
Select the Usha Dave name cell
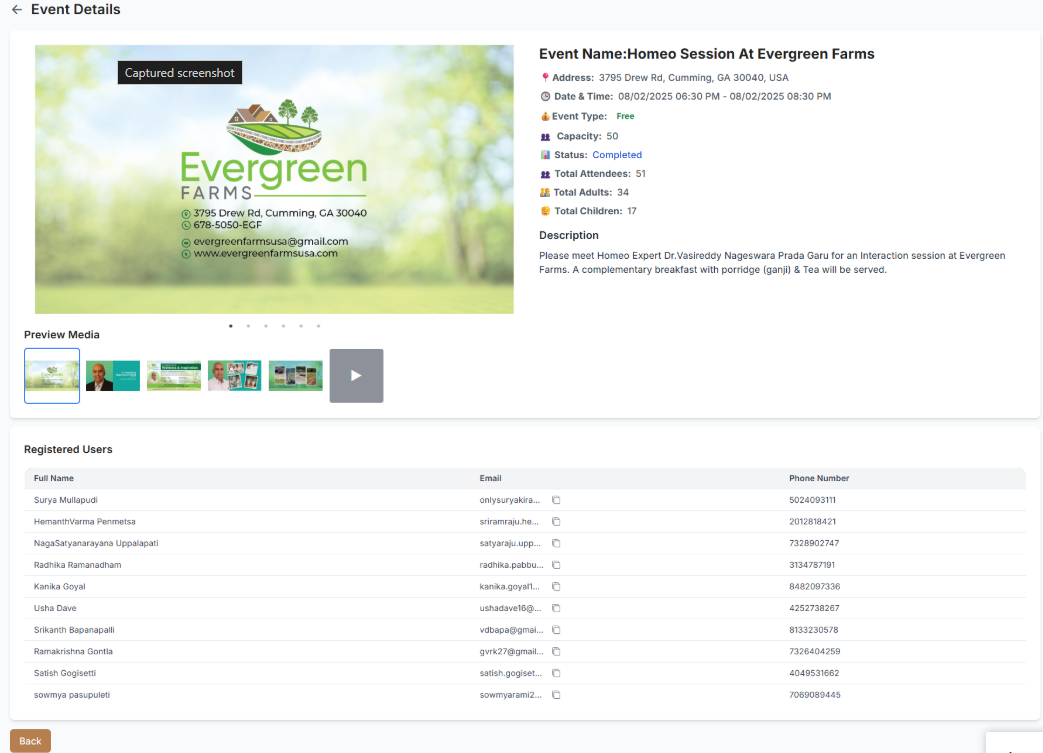(x=55, y=608)
